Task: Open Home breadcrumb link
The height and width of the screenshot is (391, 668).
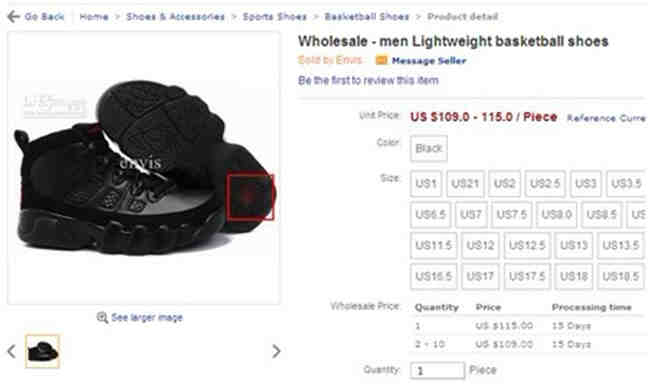Action: (x=94, y=17)
